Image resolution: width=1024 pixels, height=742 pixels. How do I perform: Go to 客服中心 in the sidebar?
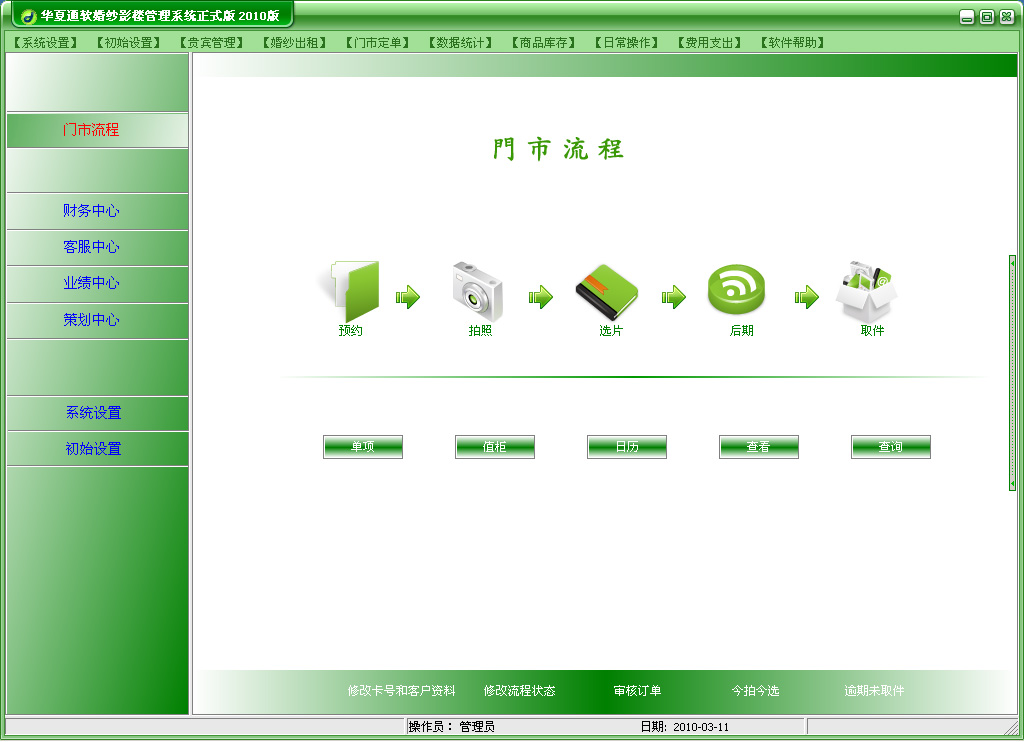click(x=97, y=248)
